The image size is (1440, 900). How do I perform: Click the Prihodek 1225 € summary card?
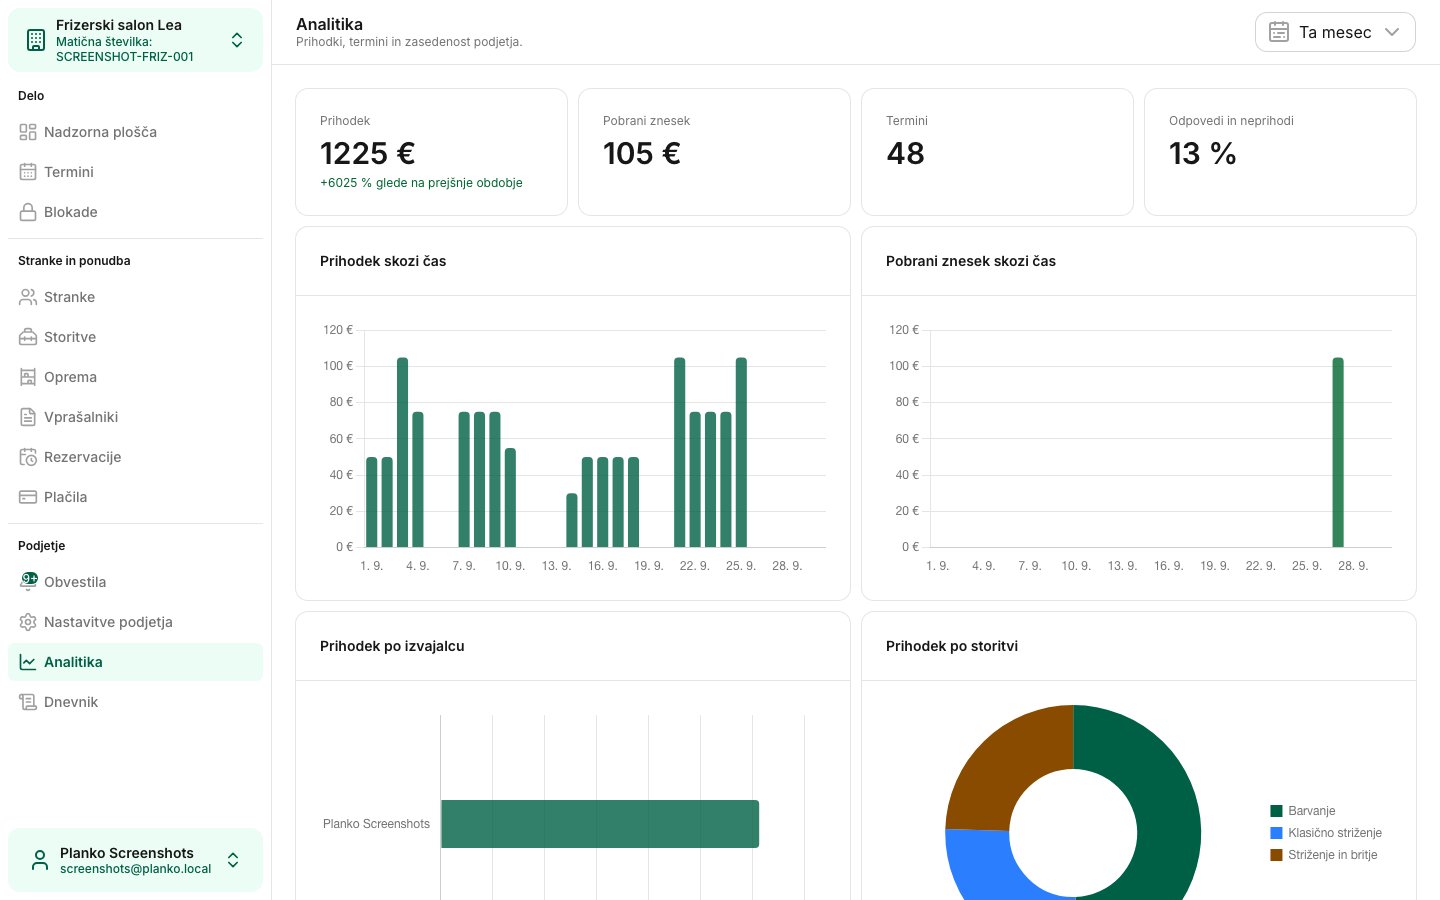coord(431,152)
